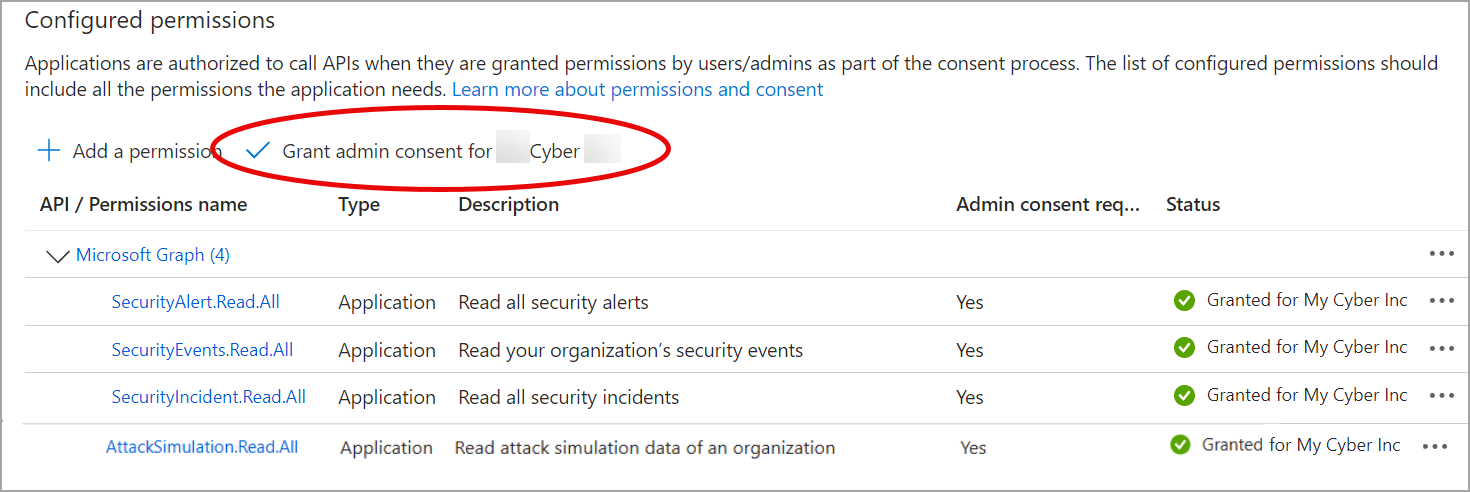Click the checkmark icon for Grant admin consent
This screenshot has height=492, width=1470.
point(258,151)
